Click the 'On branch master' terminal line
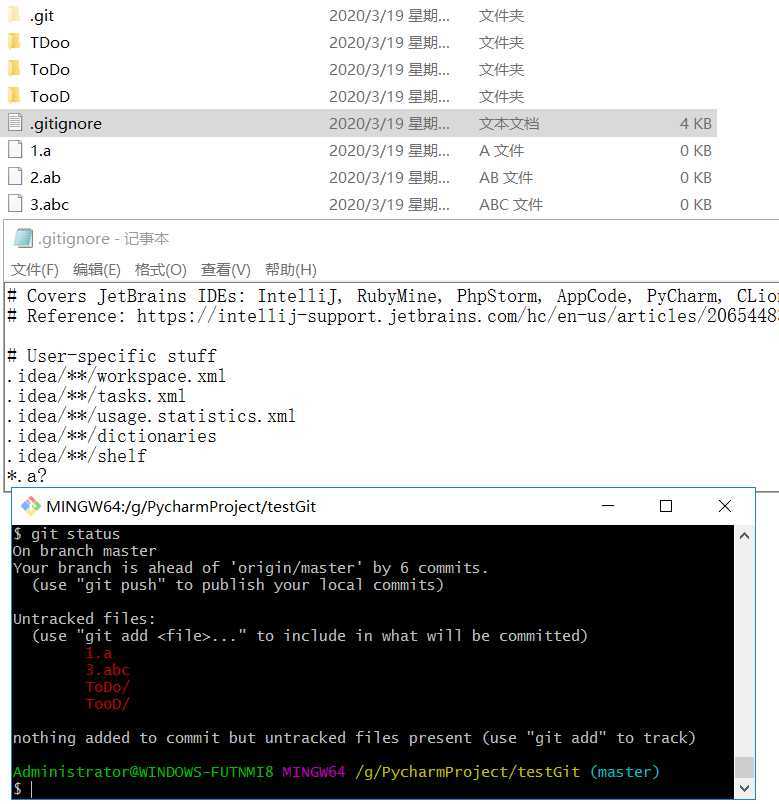The image size is (779, 804). pos(85,551)
